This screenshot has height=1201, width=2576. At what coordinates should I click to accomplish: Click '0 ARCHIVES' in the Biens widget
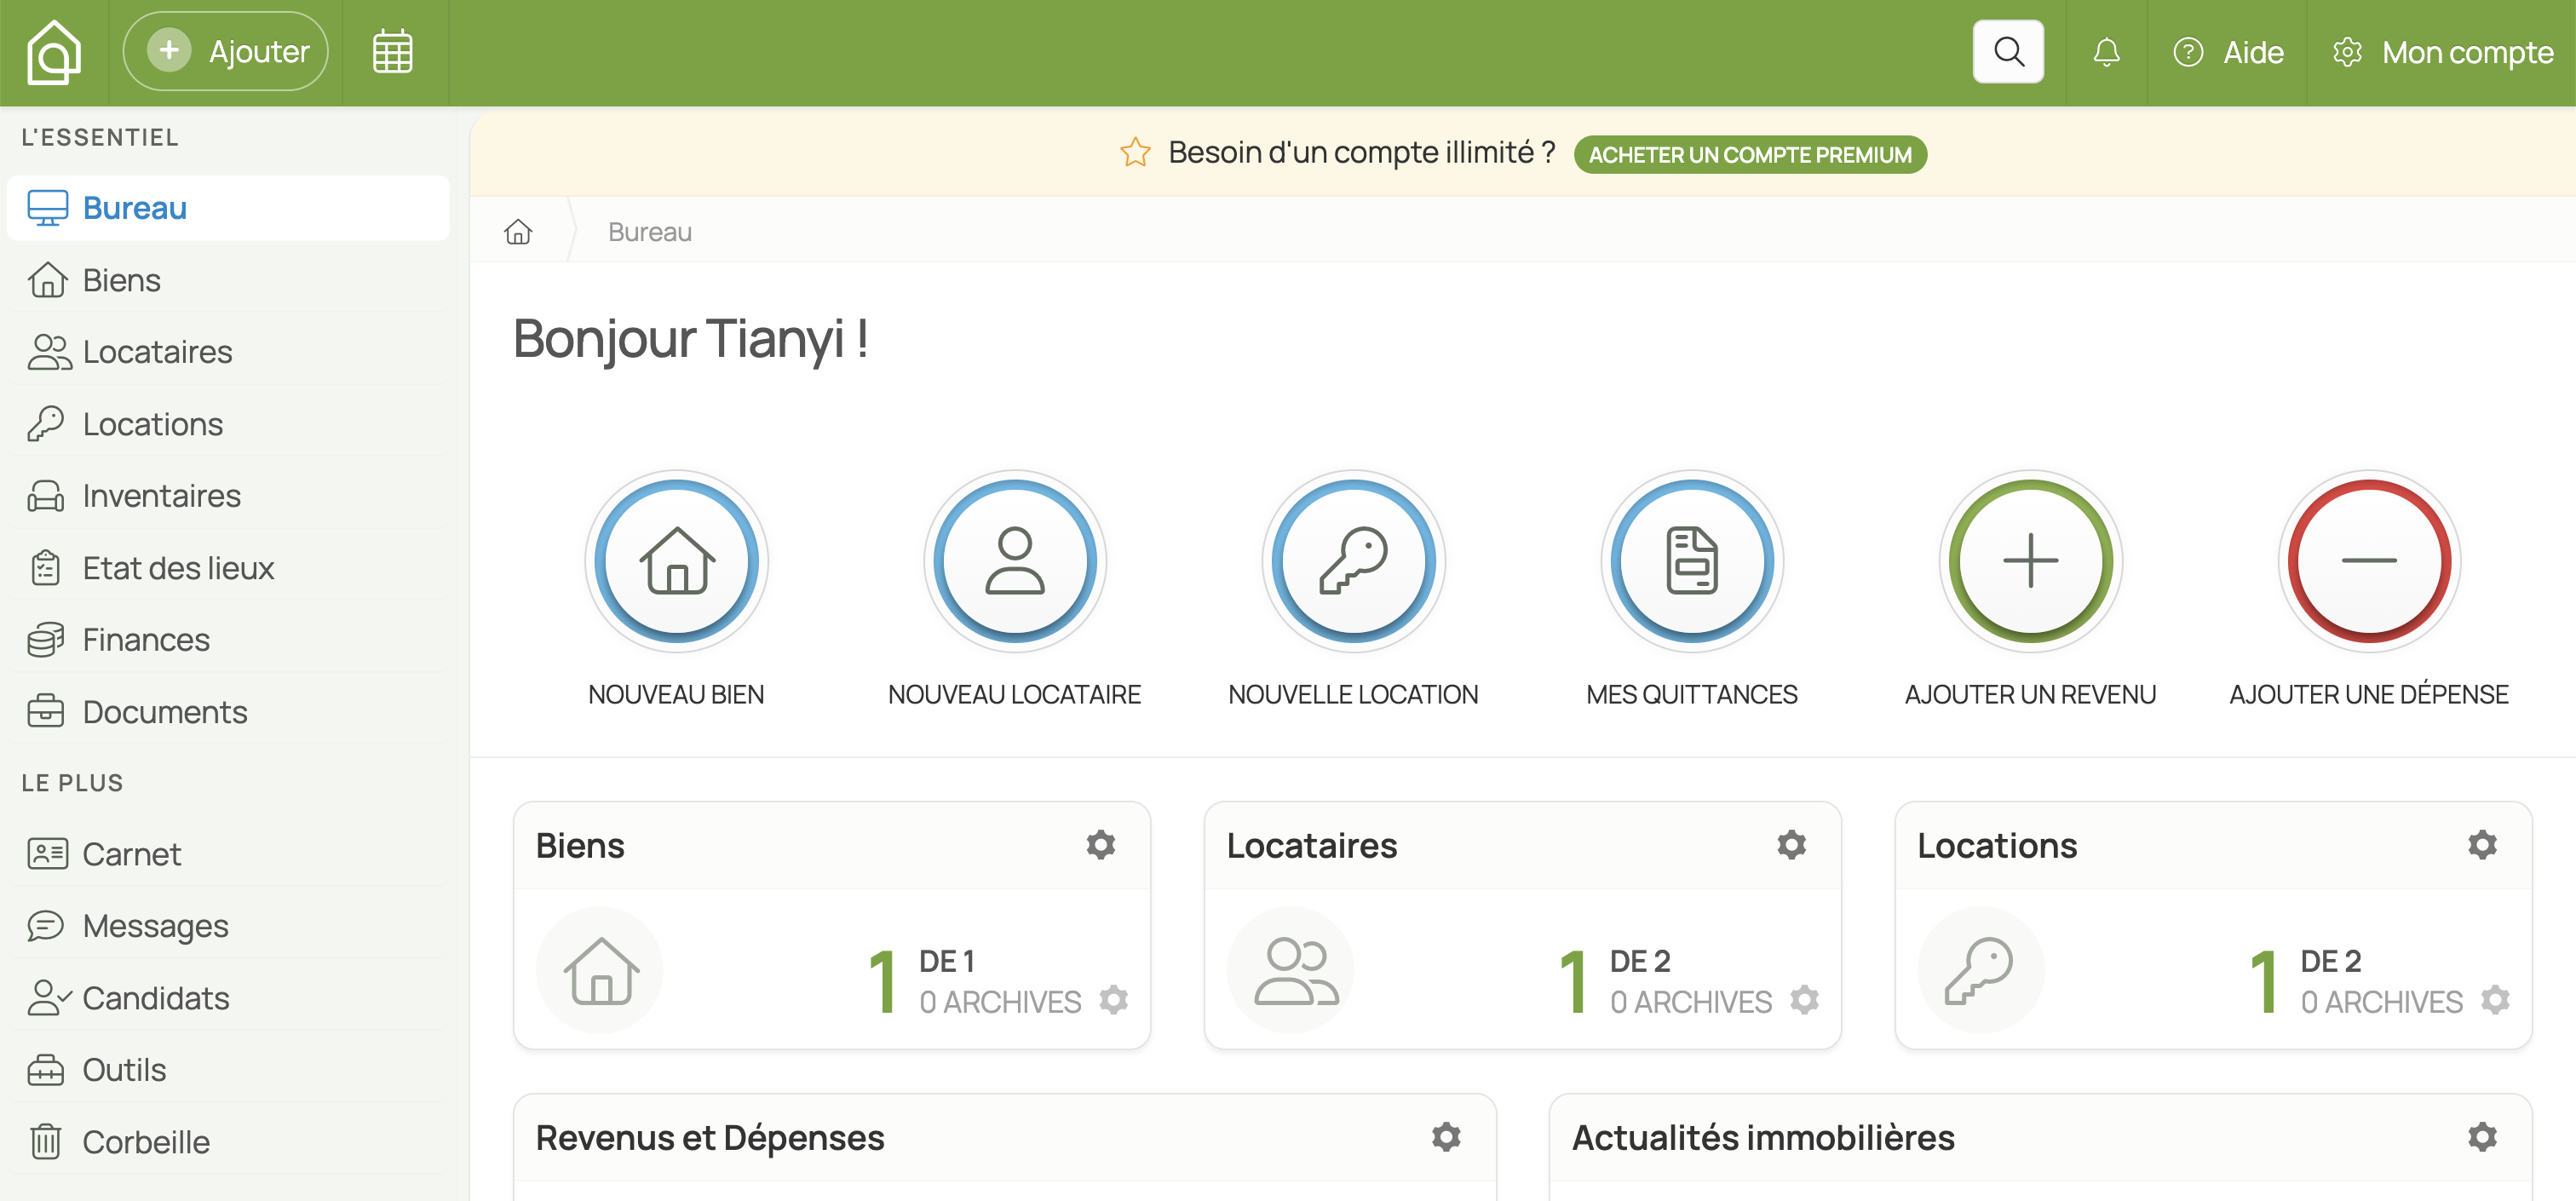point(1000,1002)
